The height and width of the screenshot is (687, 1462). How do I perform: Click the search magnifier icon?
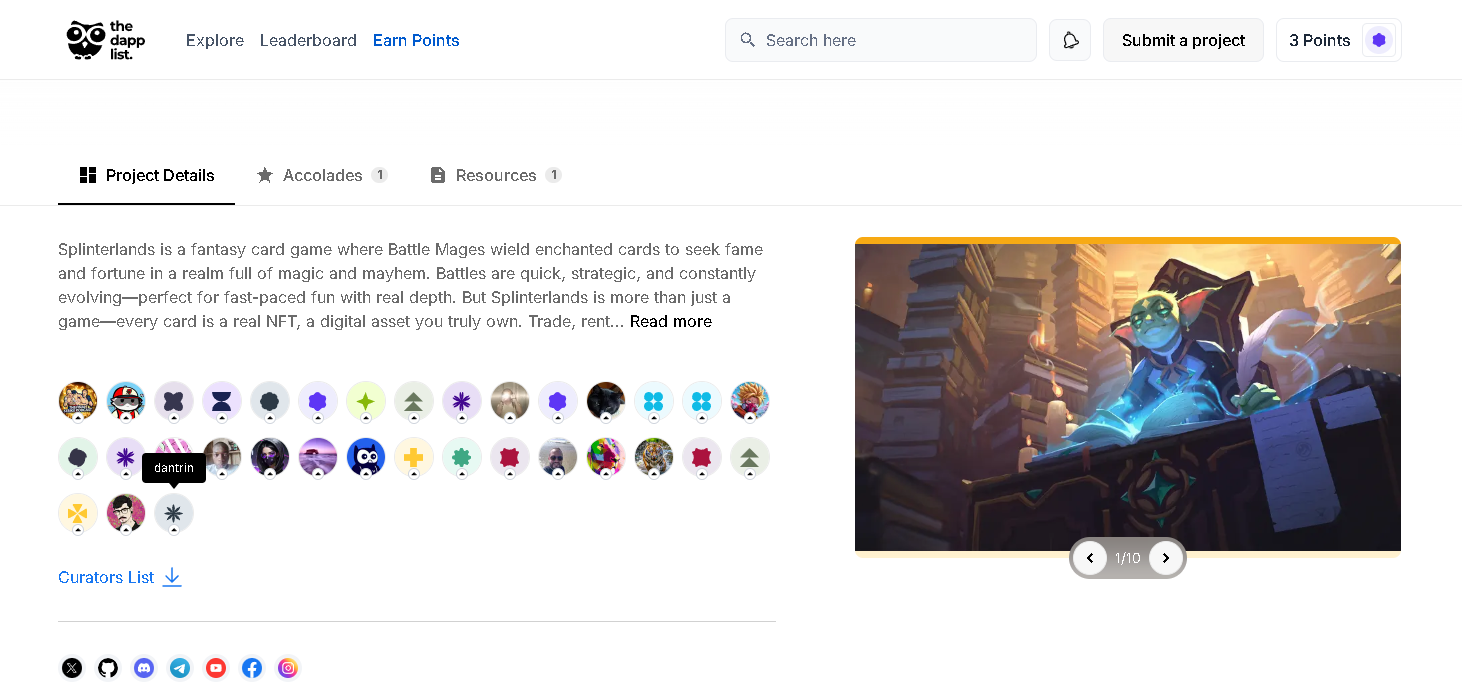(747, 40)
